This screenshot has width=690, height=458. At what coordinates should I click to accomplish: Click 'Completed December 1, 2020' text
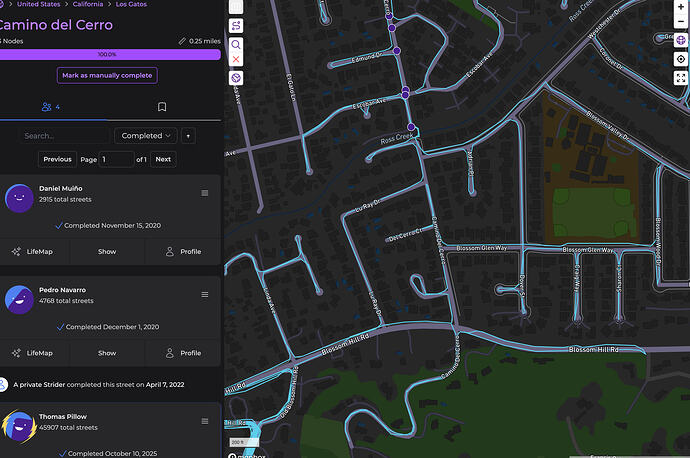[112, 327]
